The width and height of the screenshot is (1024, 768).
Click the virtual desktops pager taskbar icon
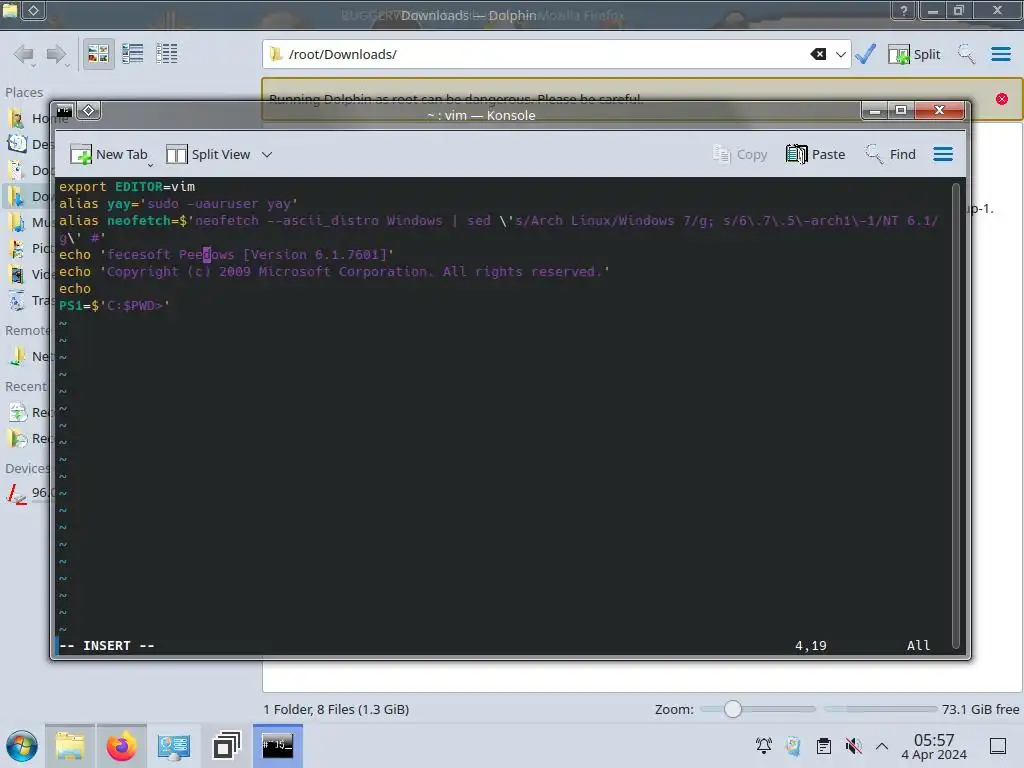click(226, 746)
